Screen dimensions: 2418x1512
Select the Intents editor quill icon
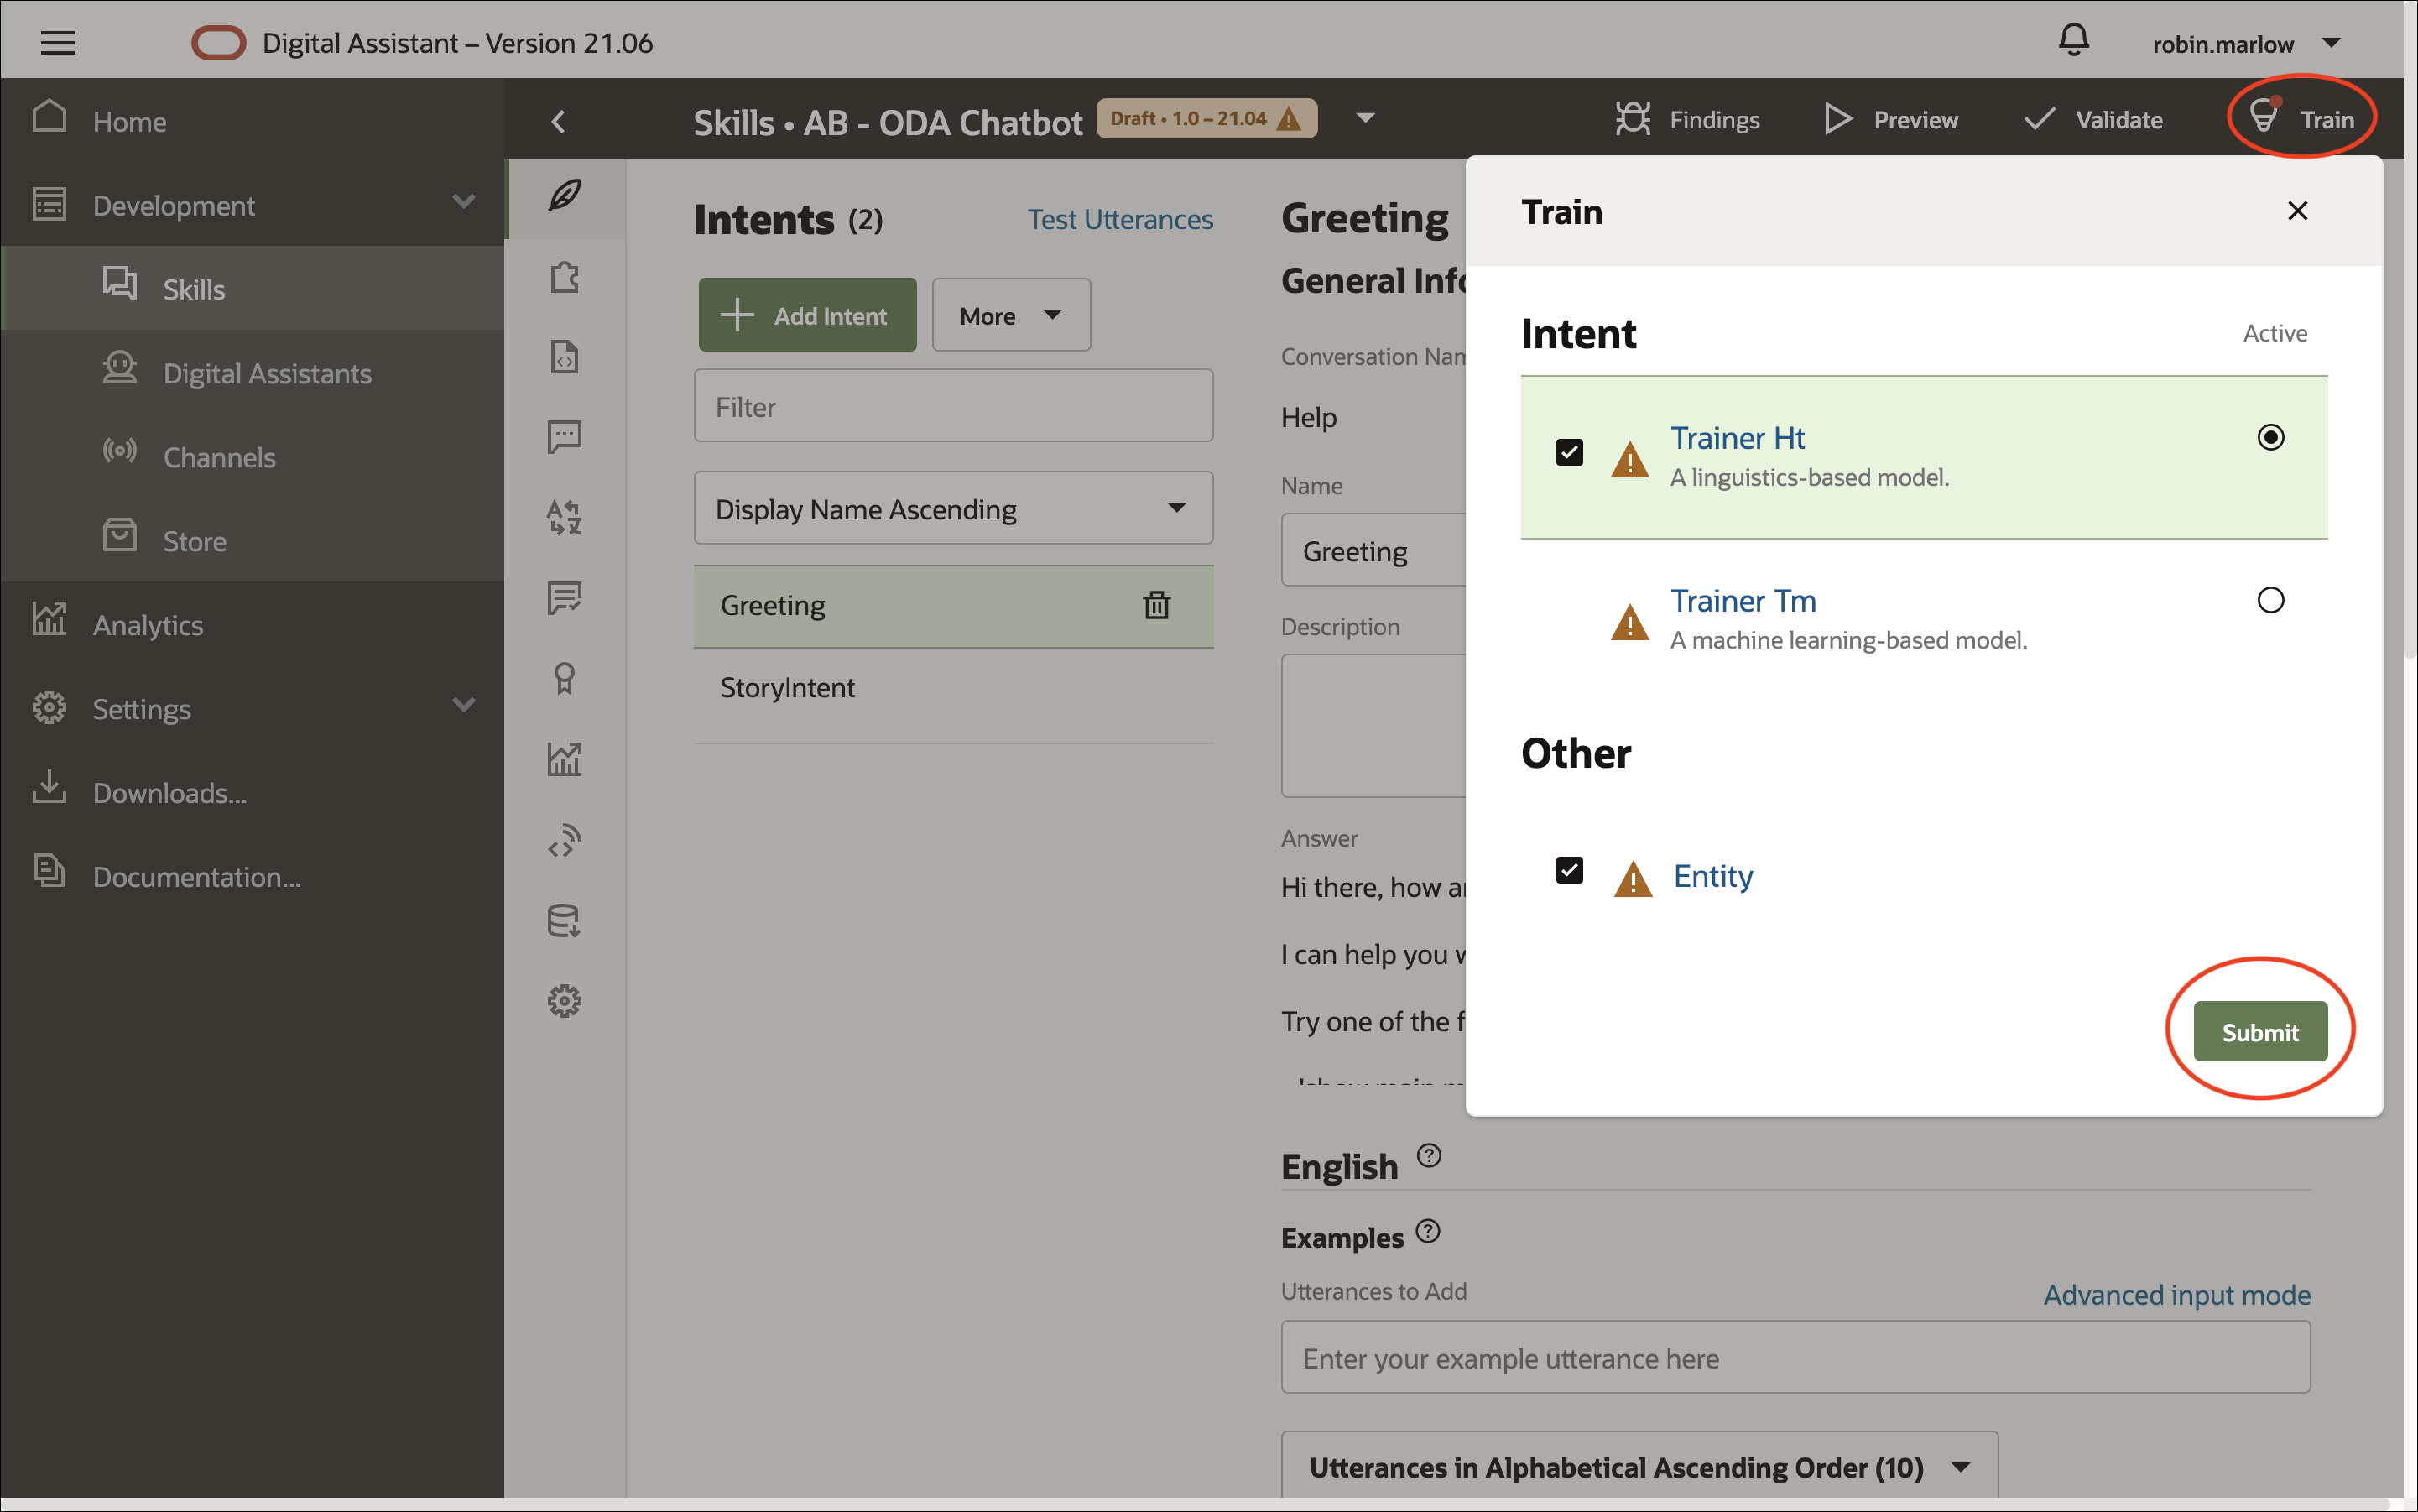coord(565,195)
